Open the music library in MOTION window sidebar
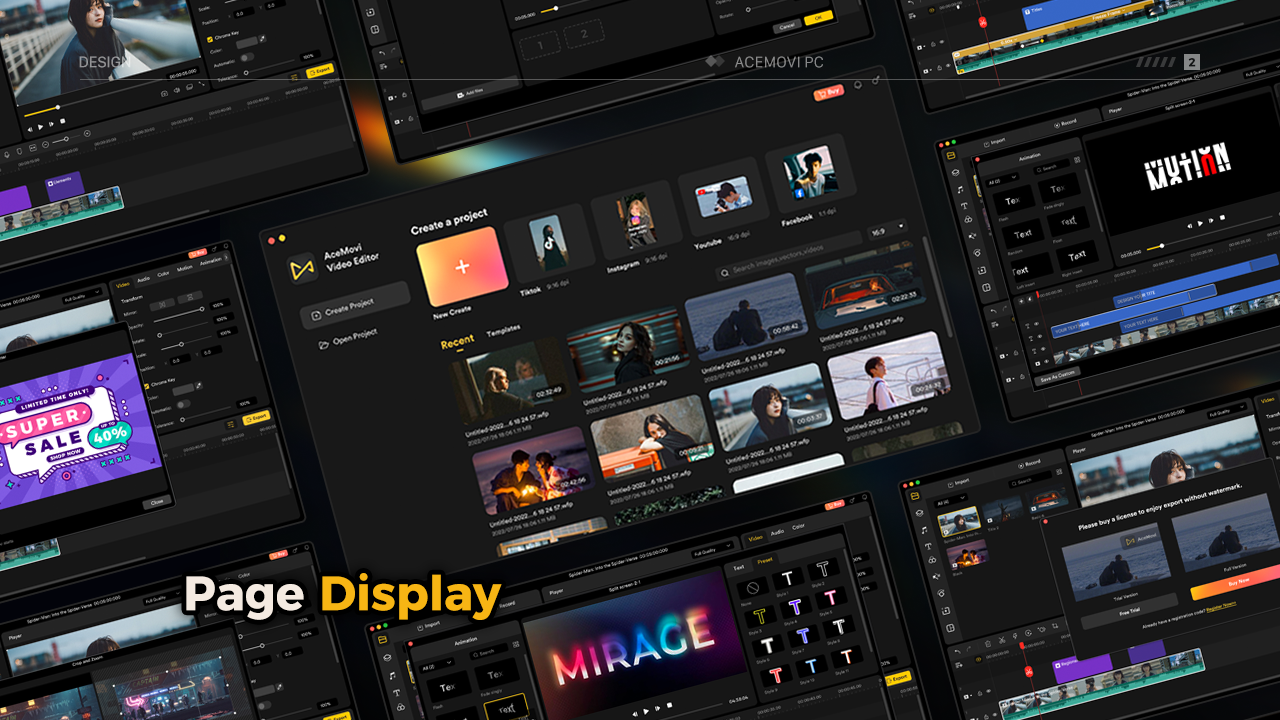The image size is (1280, 720). [960, 189]
